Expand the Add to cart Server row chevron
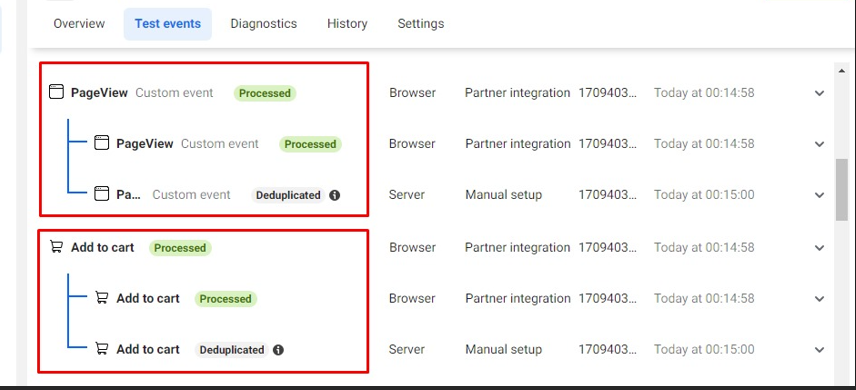The image size is (856, 390). click(819, 350)
